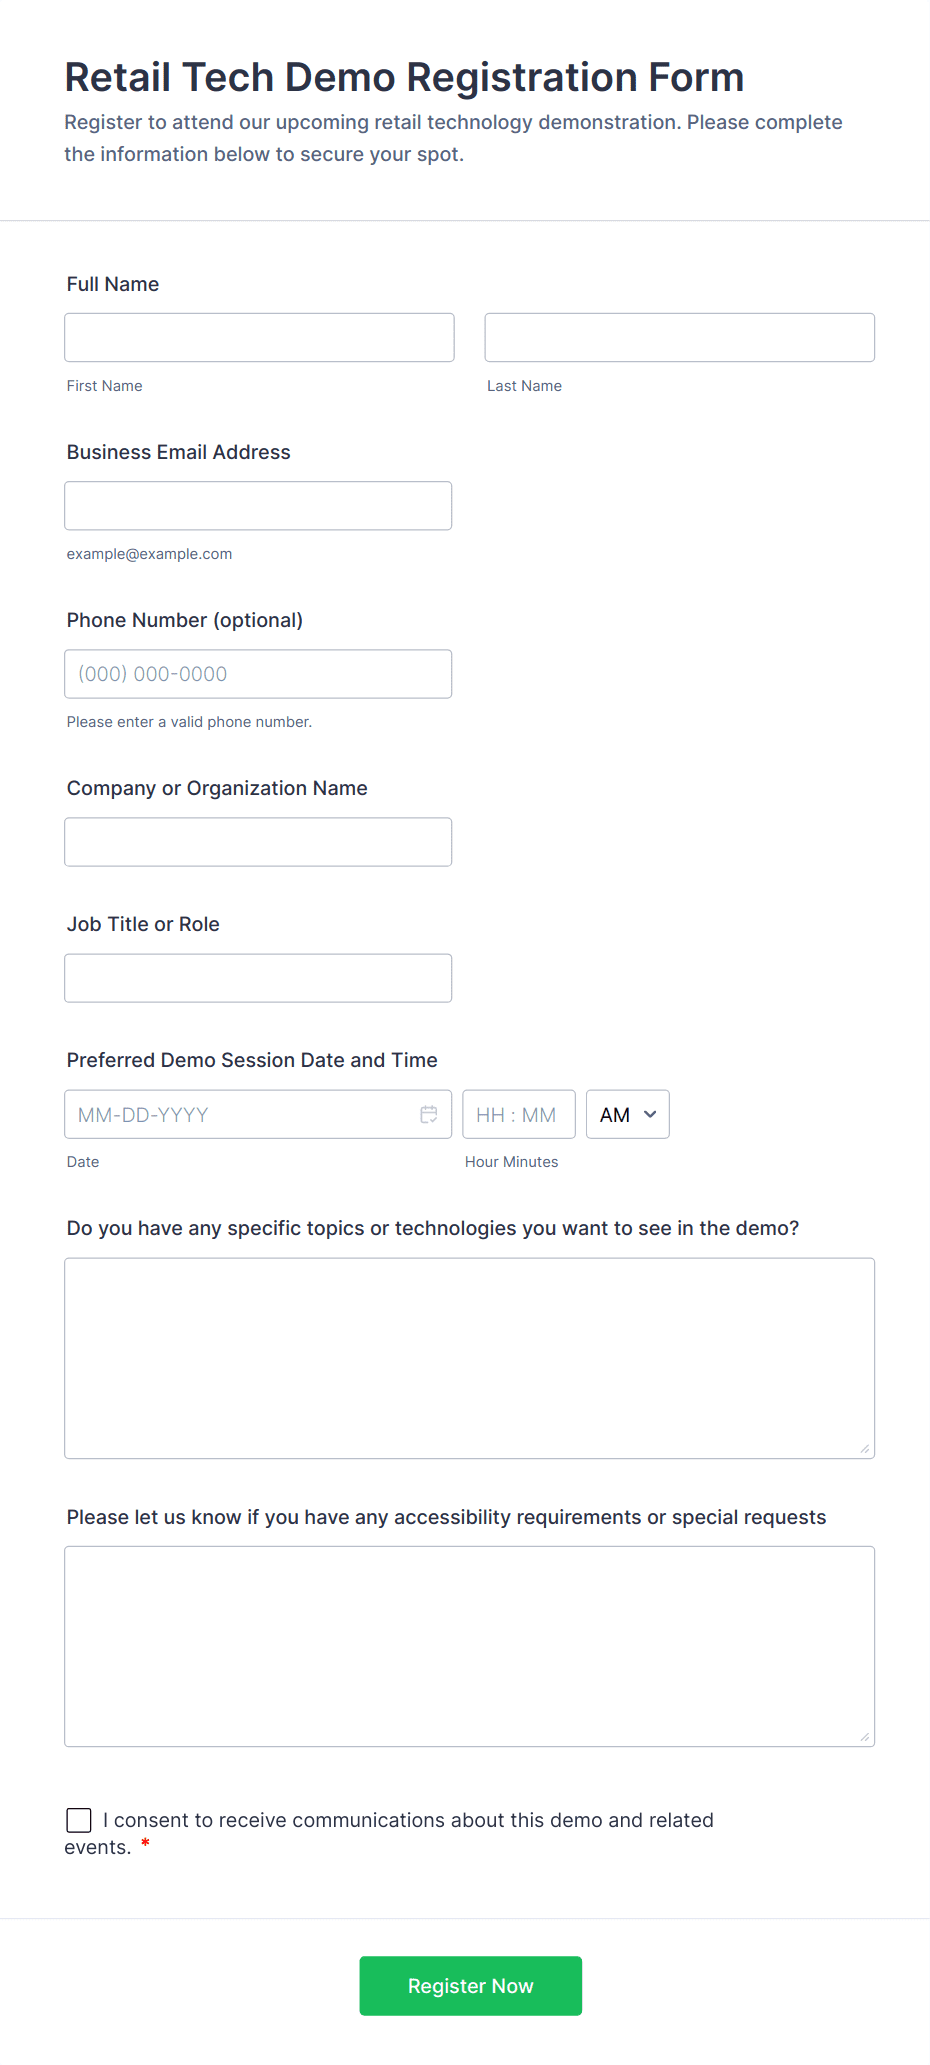Viewport: 930px width, 2065px height.
Task: Click the Last Name input field
Action: click(679, 337)
